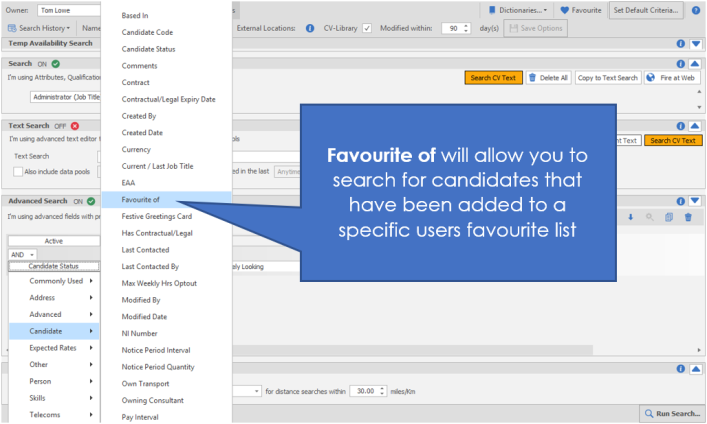This screenshot has width=707, height=424.
Task: Open the AND operator dropdown
Action: (20, 254)
